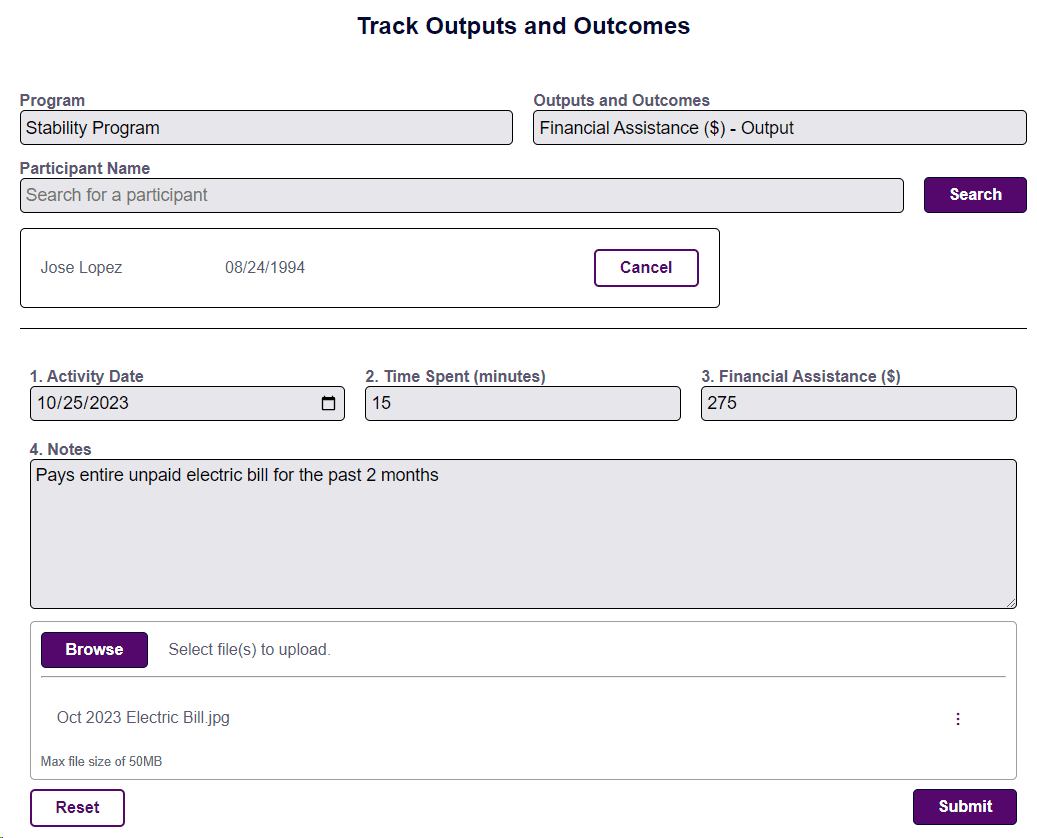
Task: Cancel the Jose Lopez participant selection
Action: pyautogui.click(x=646, y=268)
